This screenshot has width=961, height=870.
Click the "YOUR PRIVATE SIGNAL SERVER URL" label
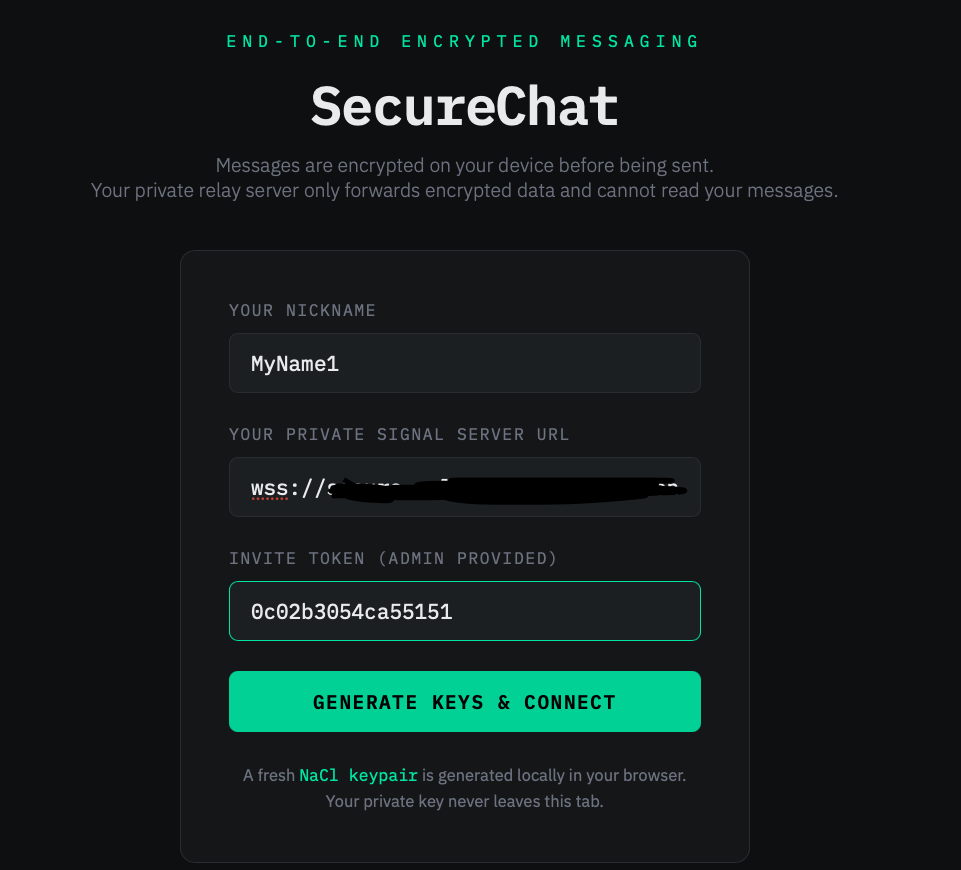point(399,434)
